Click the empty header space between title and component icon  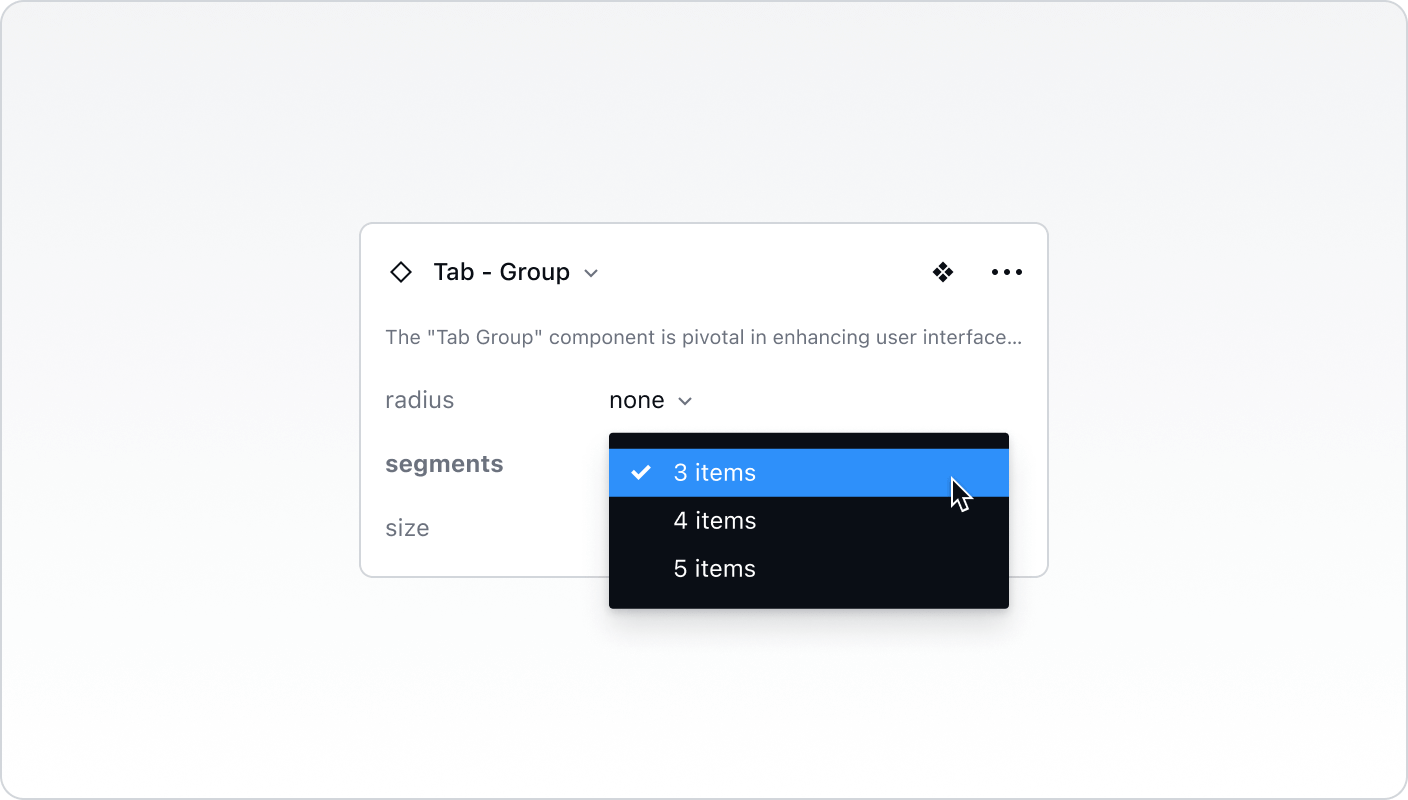click(760, 272)
